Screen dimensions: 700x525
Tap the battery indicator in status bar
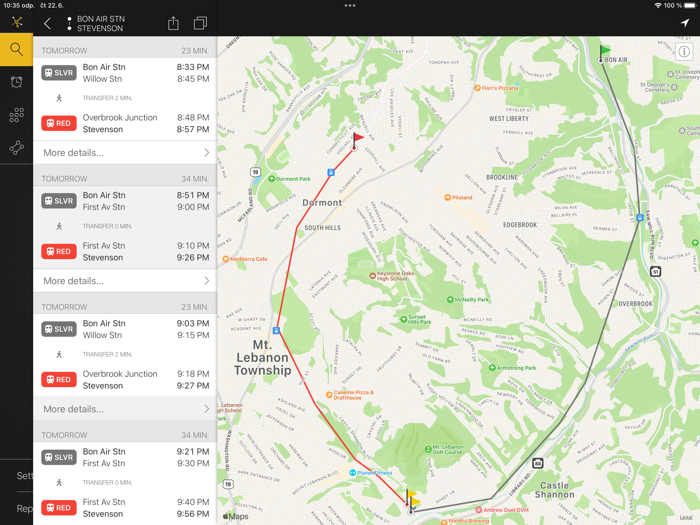click(x=690, y=5)
